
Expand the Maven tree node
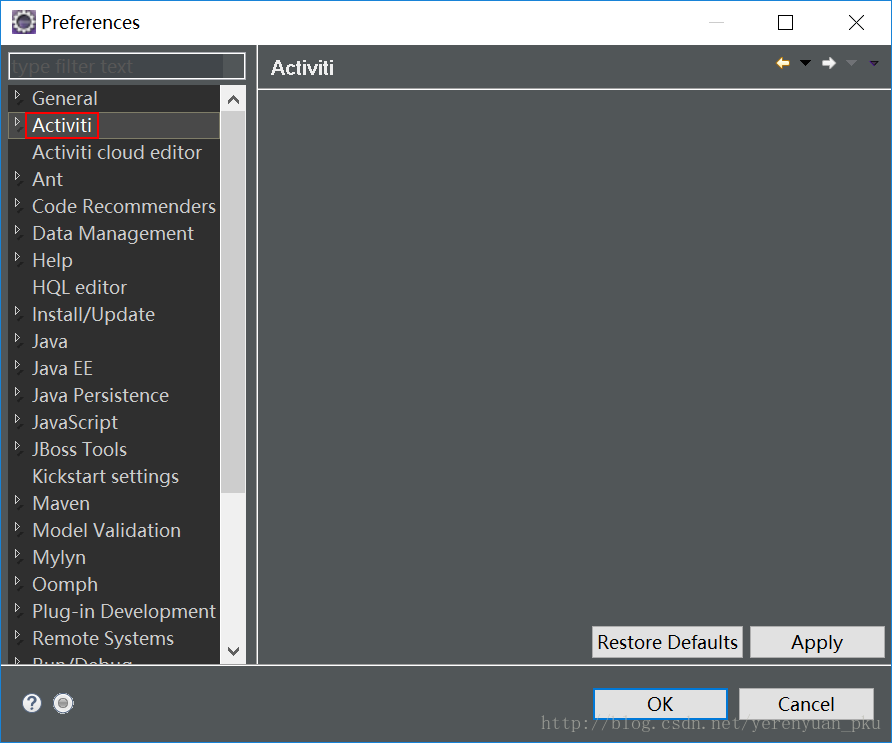click(18, 500)
